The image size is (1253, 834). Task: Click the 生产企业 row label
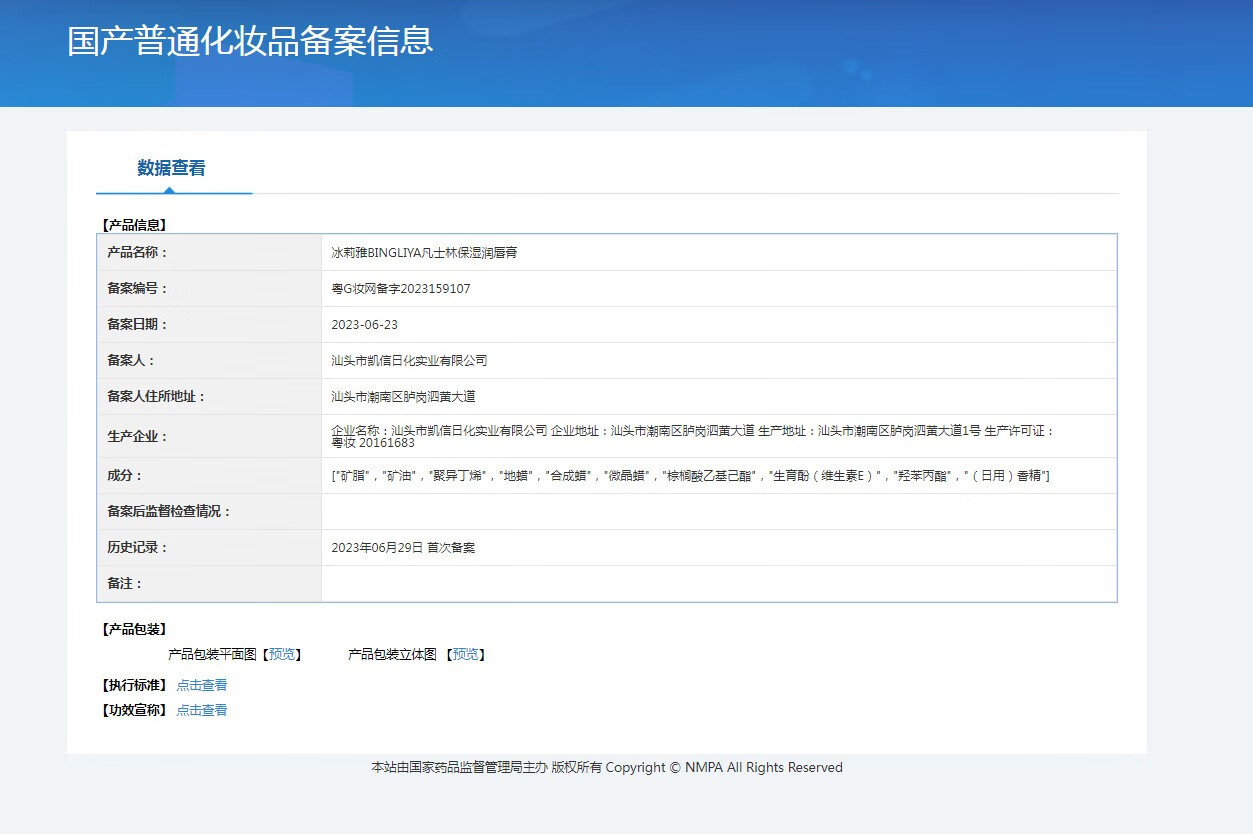[x=138, y=437]
